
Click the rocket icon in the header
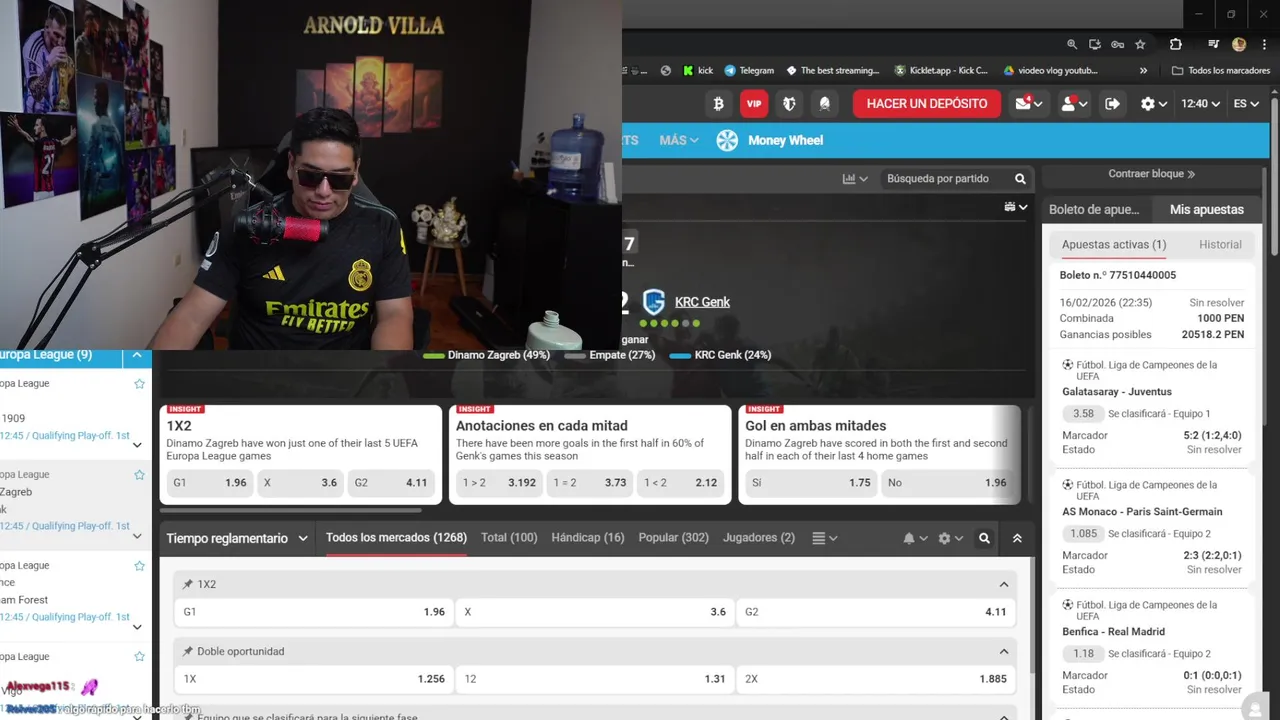[x=825, y=103]
